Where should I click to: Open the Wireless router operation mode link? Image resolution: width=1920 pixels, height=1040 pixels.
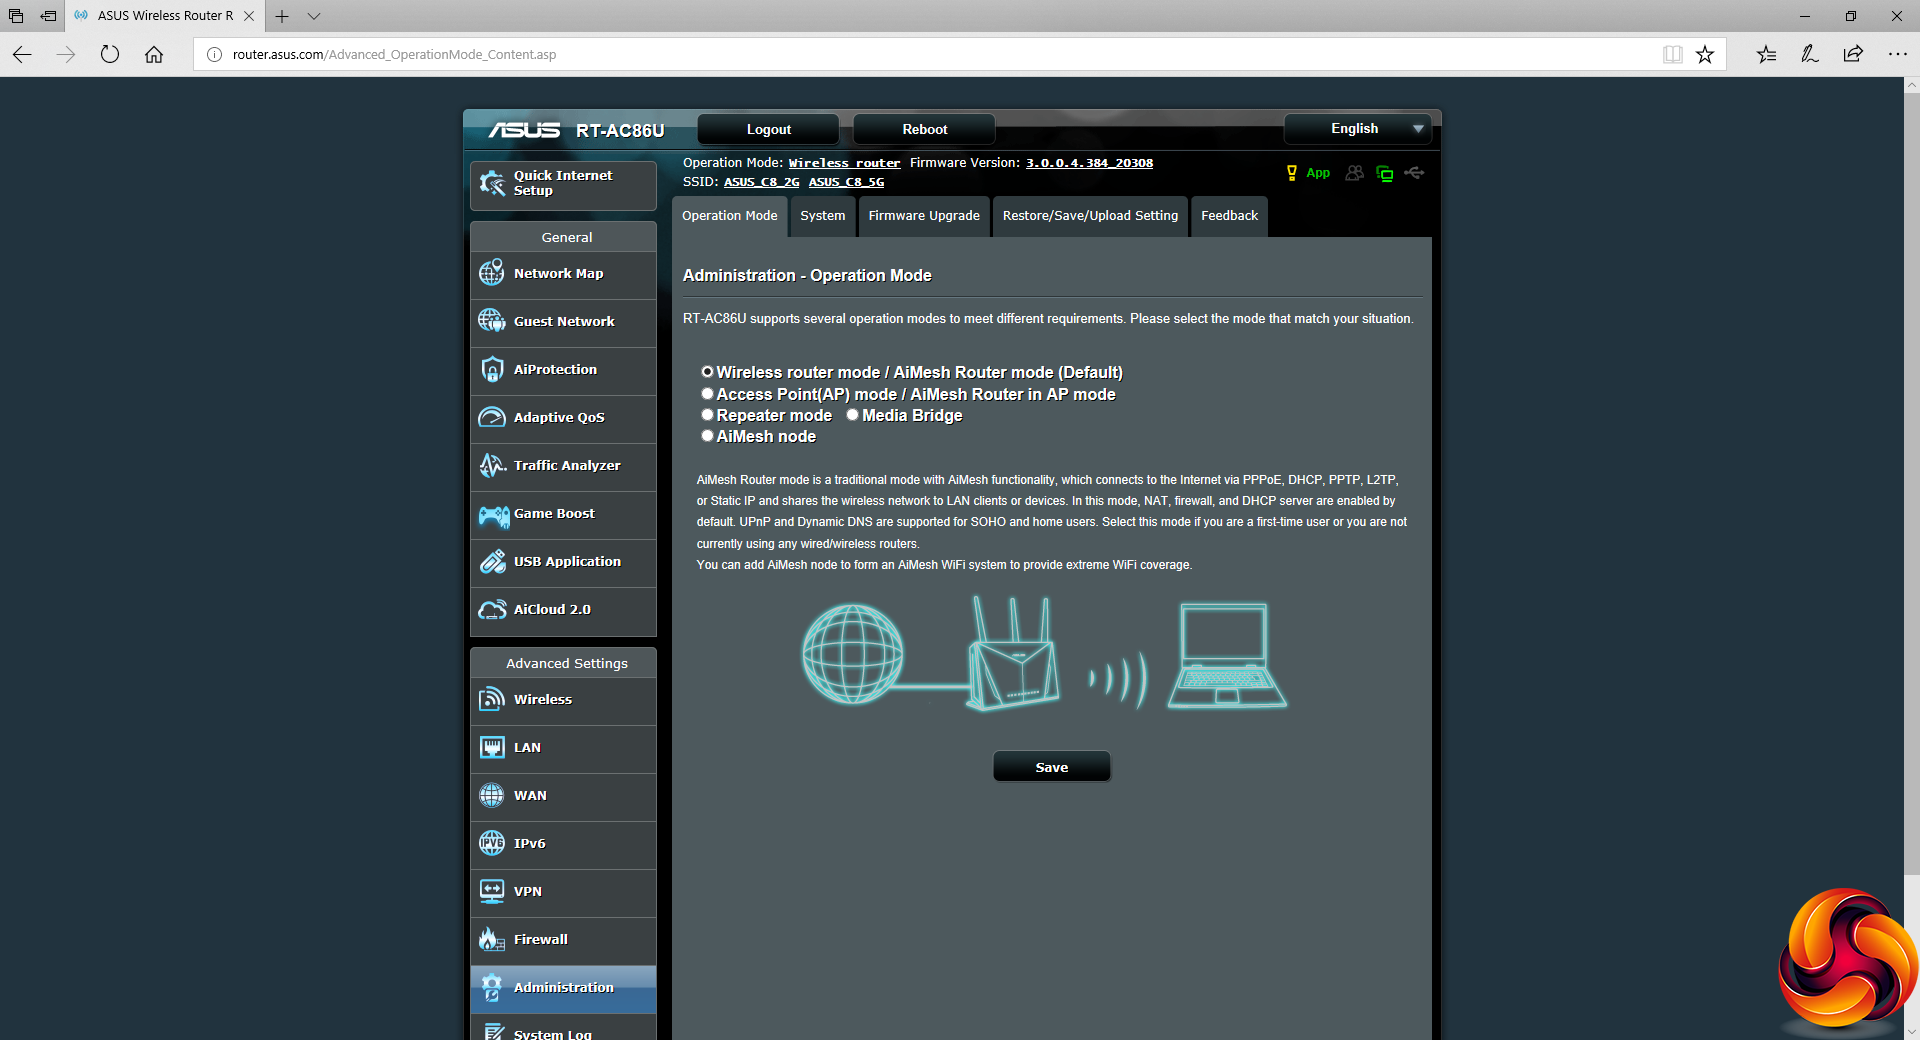coord(844,163)
